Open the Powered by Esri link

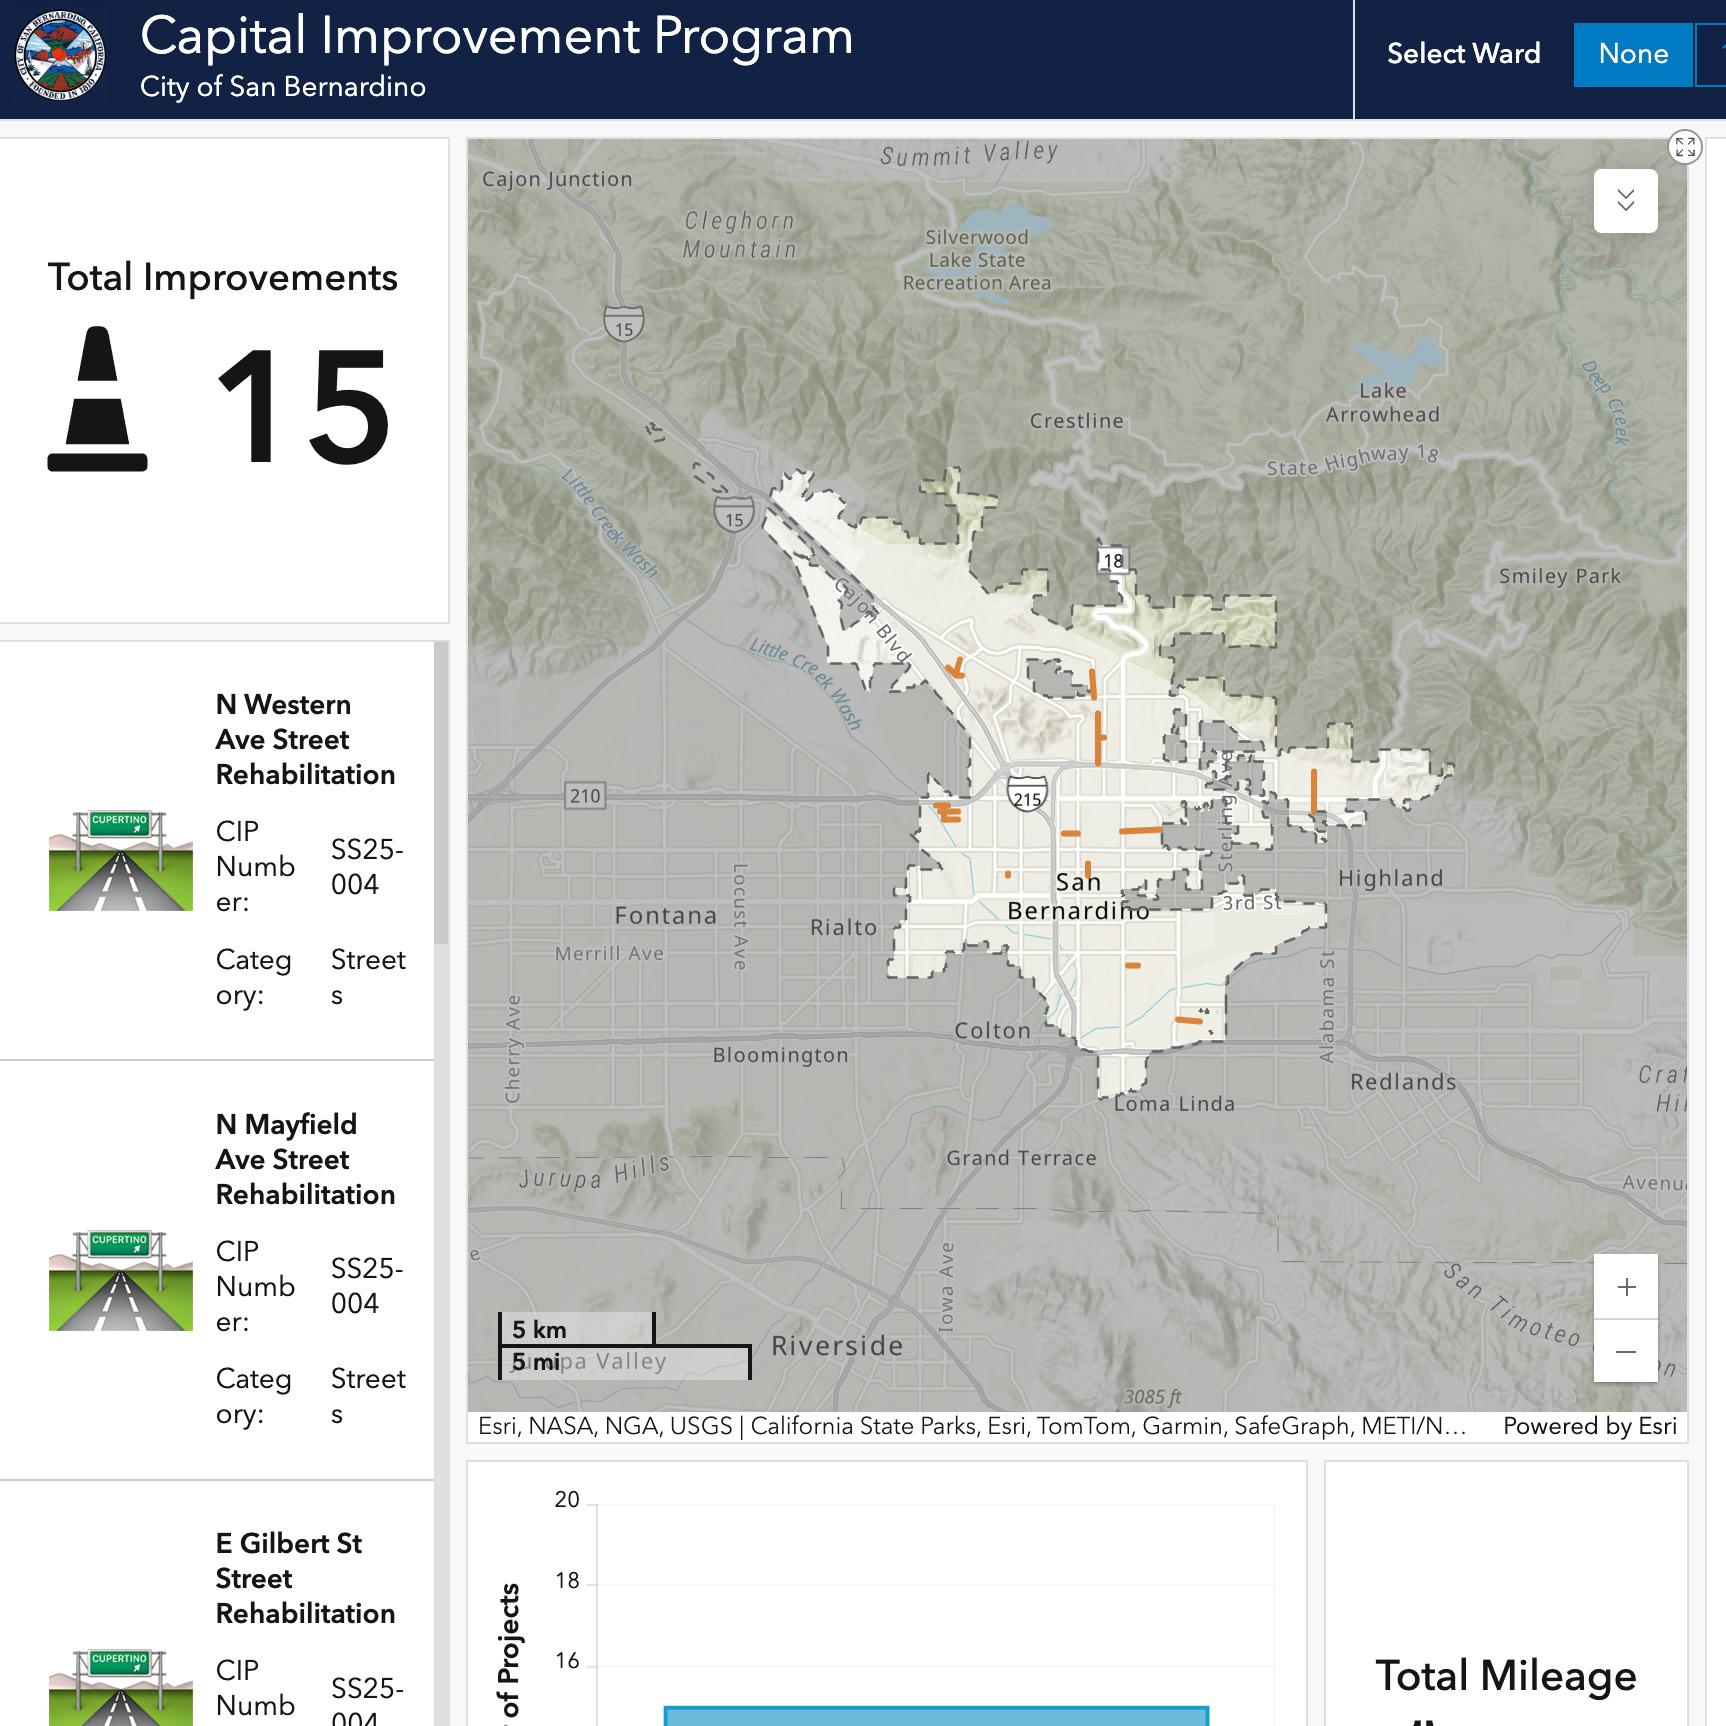pyautogui.click(x=1590, y=1426)
